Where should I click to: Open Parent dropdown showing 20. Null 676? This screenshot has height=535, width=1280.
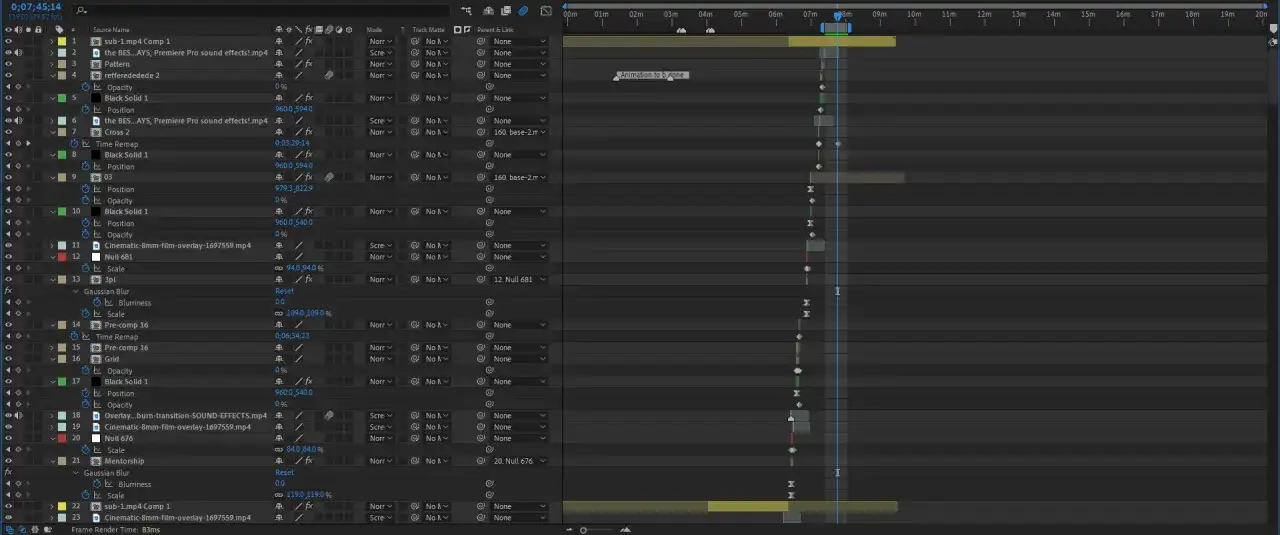519,461
